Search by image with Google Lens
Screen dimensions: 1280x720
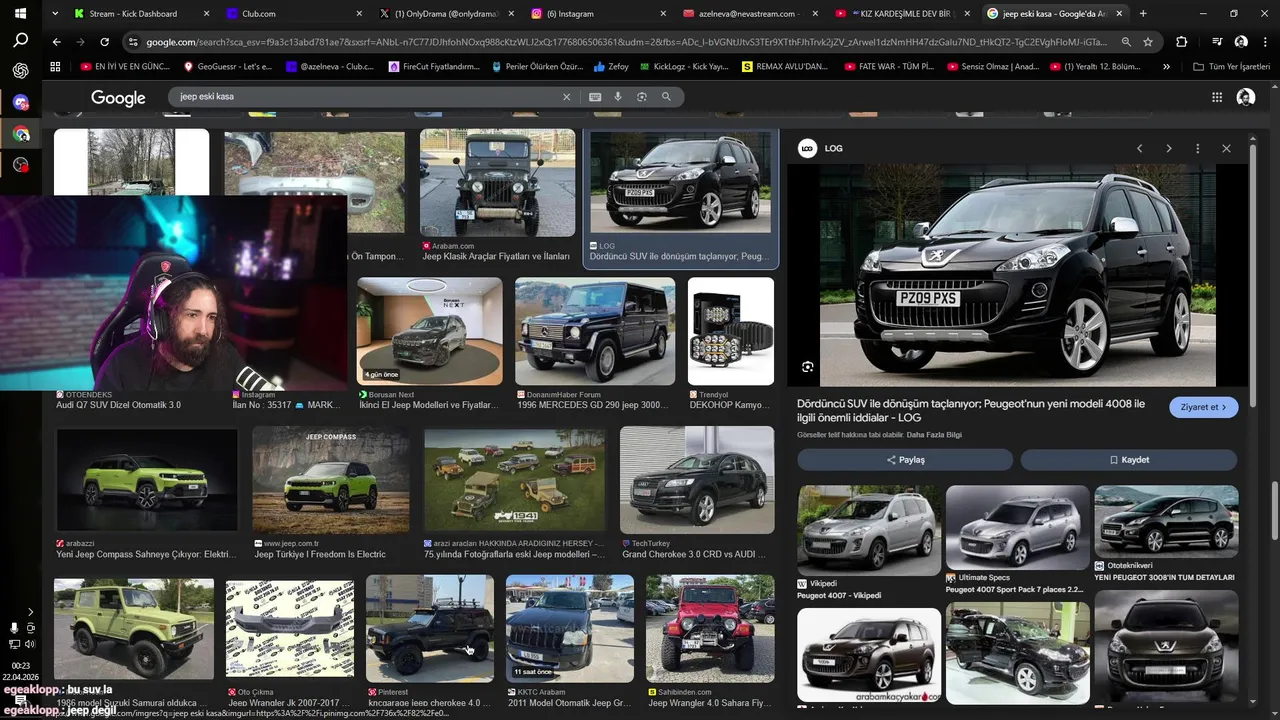642,97
